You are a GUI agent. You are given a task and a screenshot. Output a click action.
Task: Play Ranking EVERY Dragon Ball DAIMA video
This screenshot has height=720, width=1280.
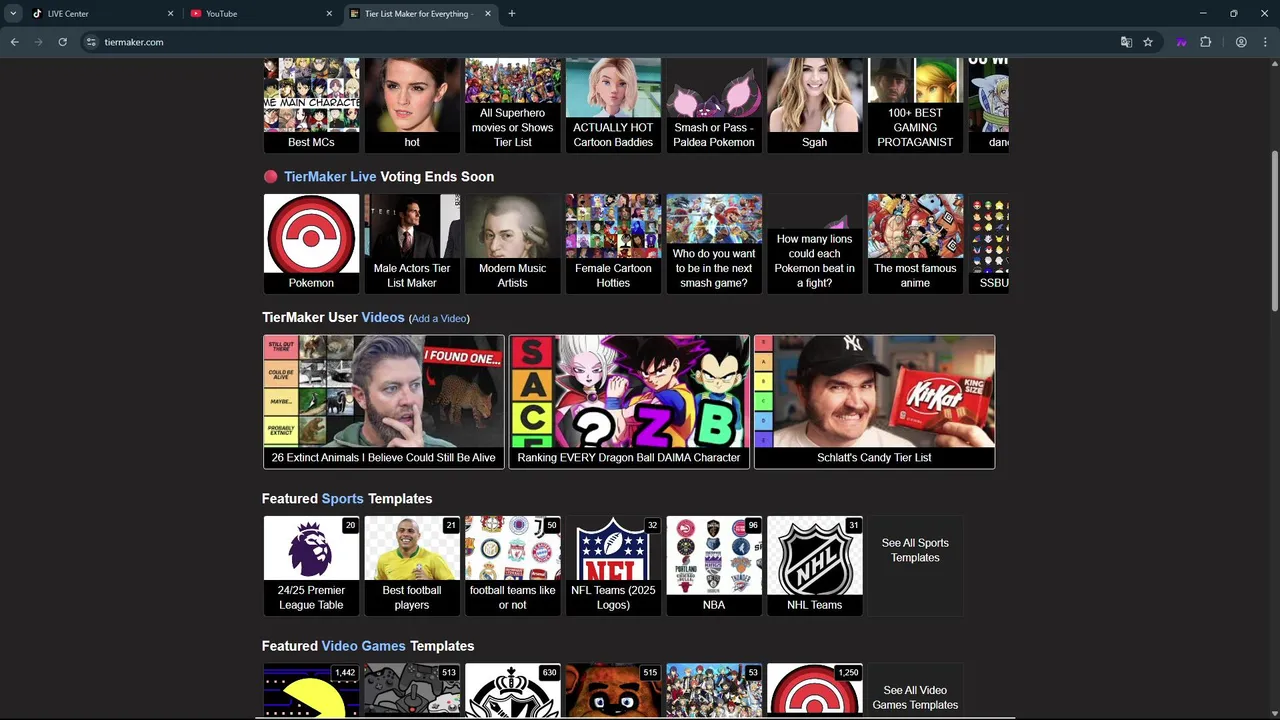point(629,401)
